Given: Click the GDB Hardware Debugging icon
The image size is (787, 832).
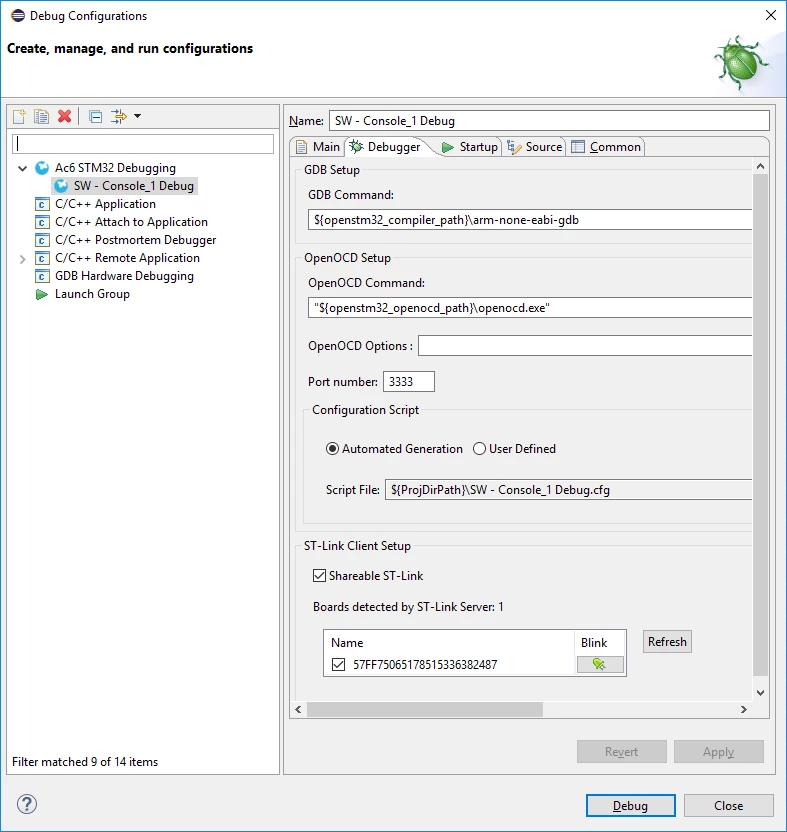Looking at the screenshot, I should coord(42,276).
